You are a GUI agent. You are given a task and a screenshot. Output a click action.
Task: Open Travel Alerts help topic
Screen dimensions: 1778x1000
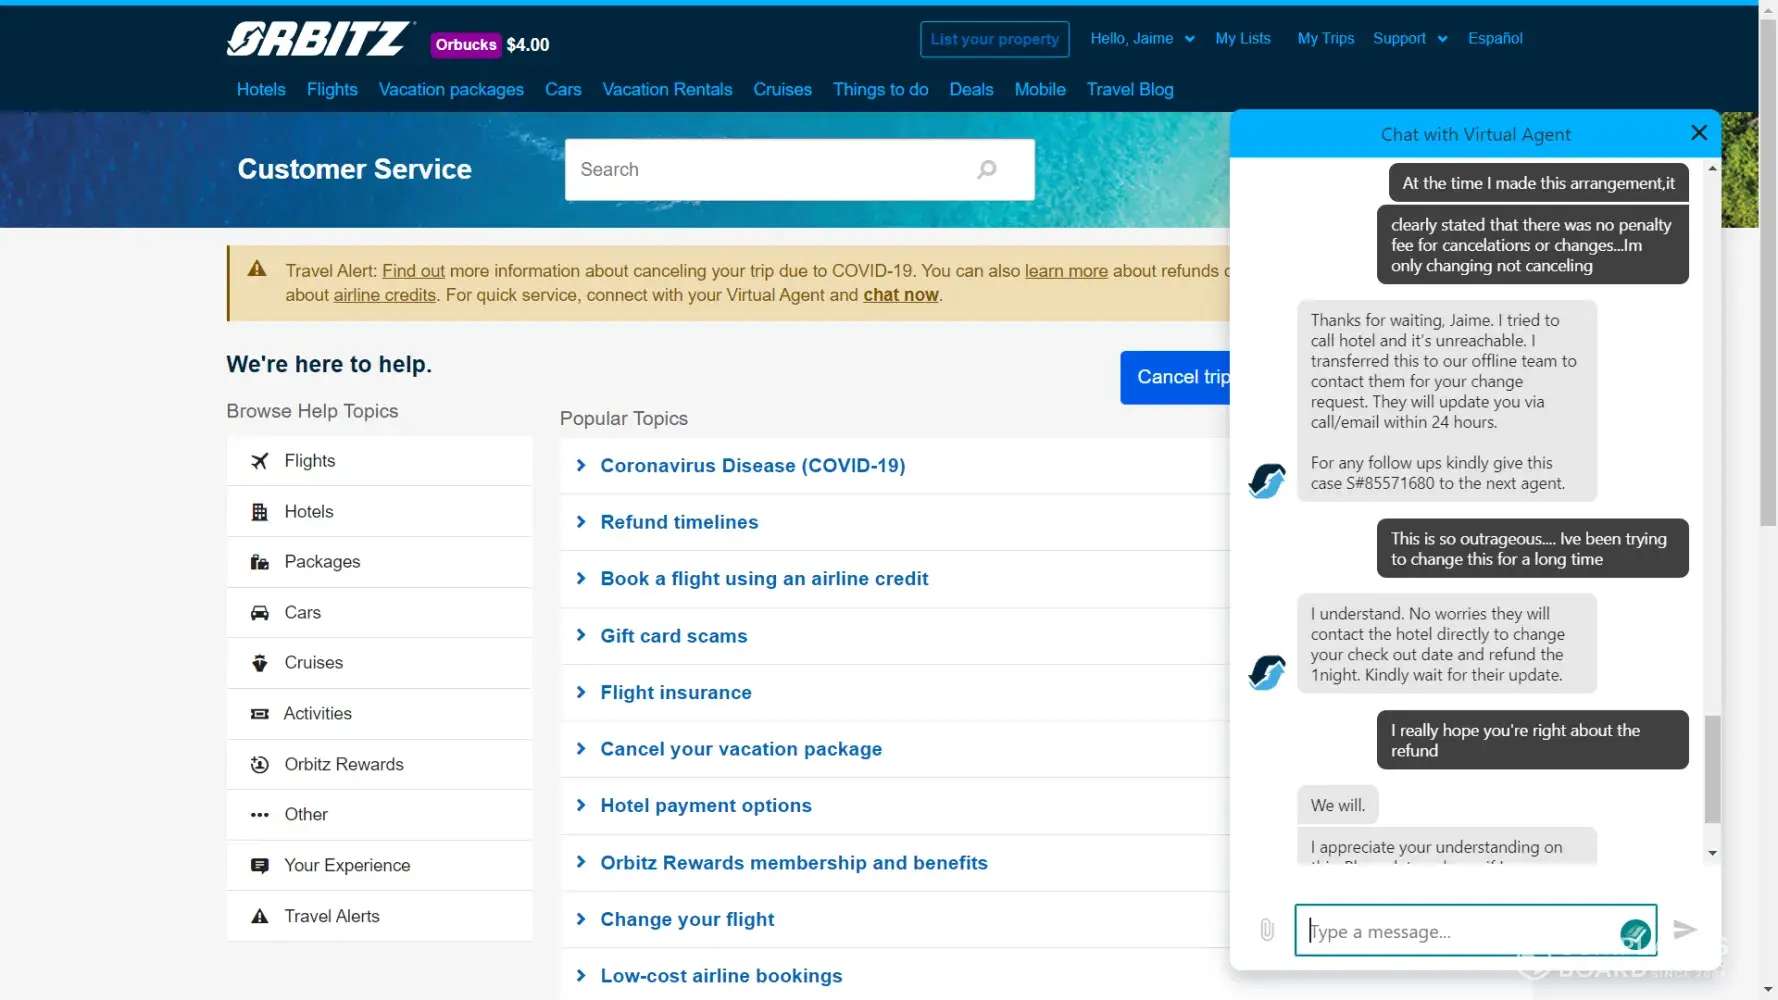click(331, 916)
